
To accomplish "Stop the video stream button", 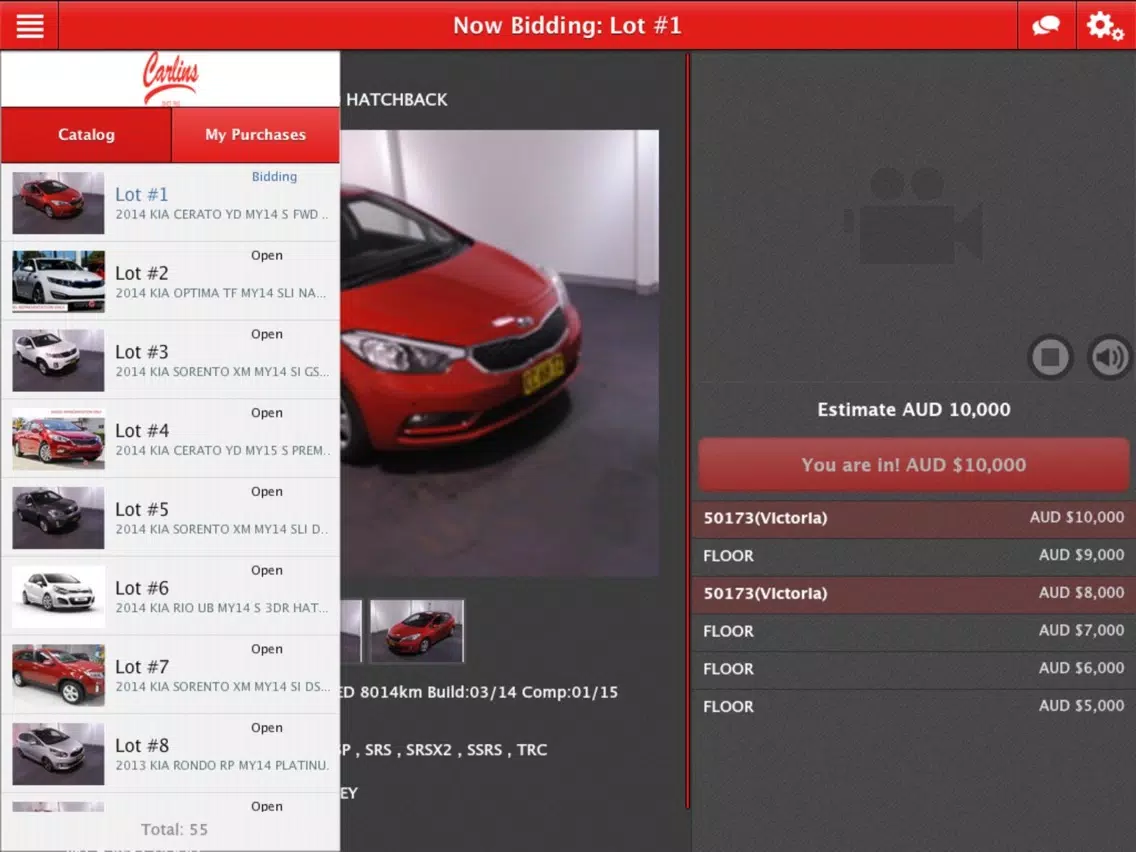I will click(1051, 356).
